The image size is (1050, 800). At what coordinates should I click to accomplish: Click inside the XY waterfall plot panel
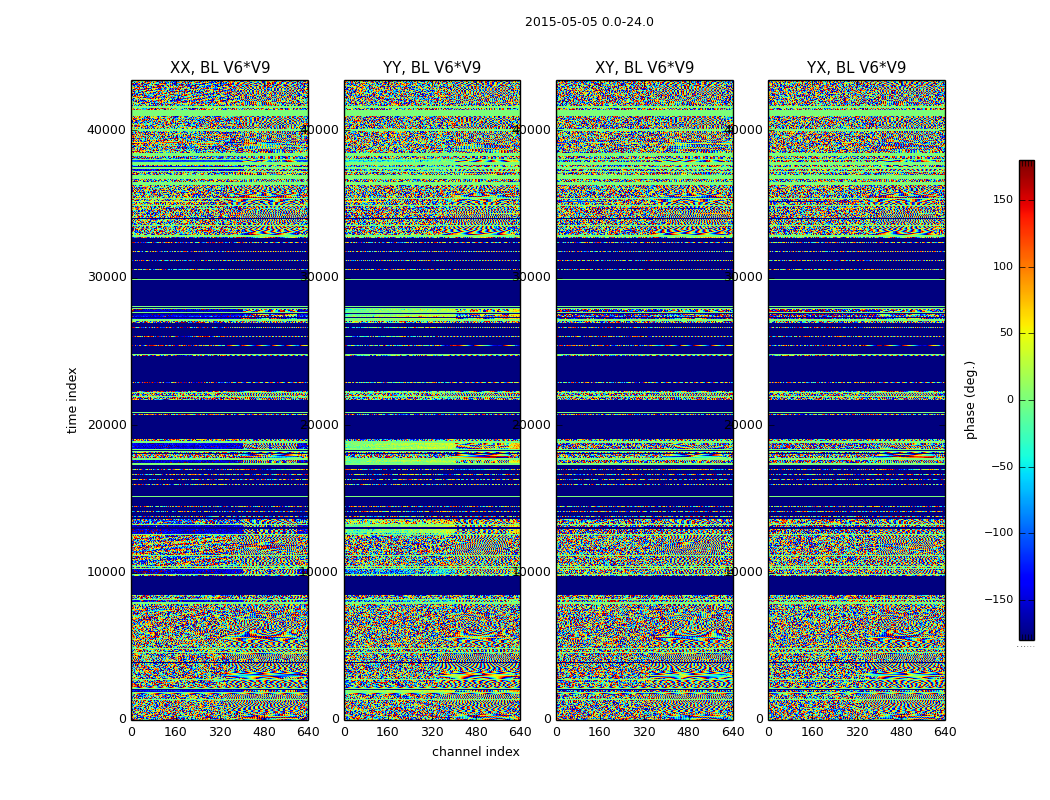[x=644, y=400]
